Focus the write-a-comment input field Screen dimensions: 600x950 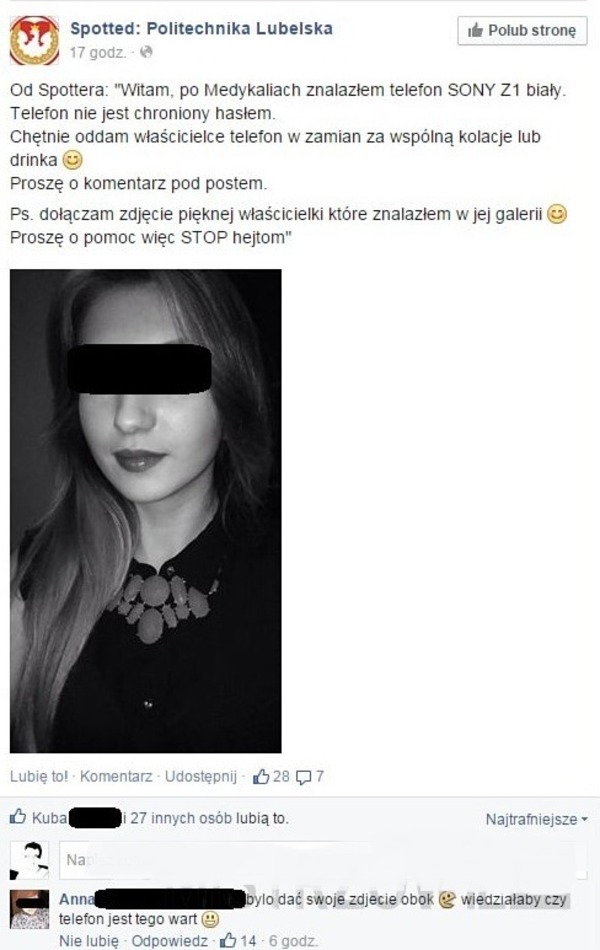(x=323, y=860)
